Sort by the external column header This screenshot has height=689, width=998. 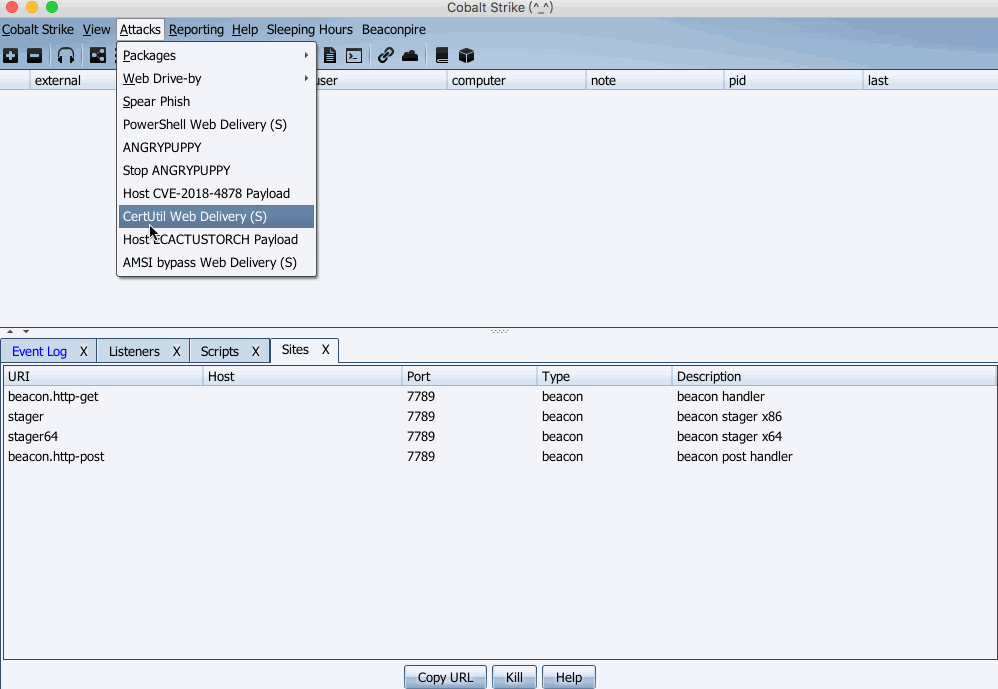73,80
